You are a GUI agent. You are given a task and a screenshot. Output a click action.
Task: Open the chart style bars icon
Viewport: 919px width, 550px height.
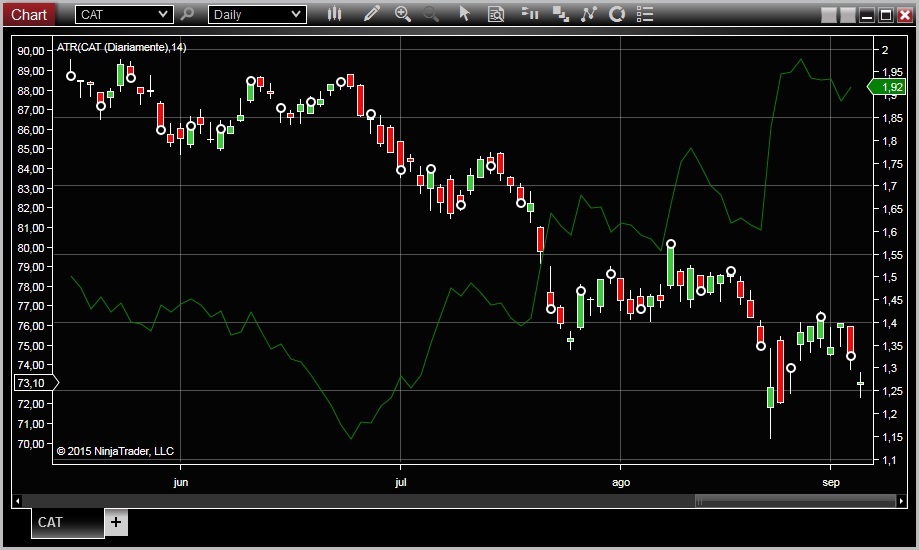334,13
